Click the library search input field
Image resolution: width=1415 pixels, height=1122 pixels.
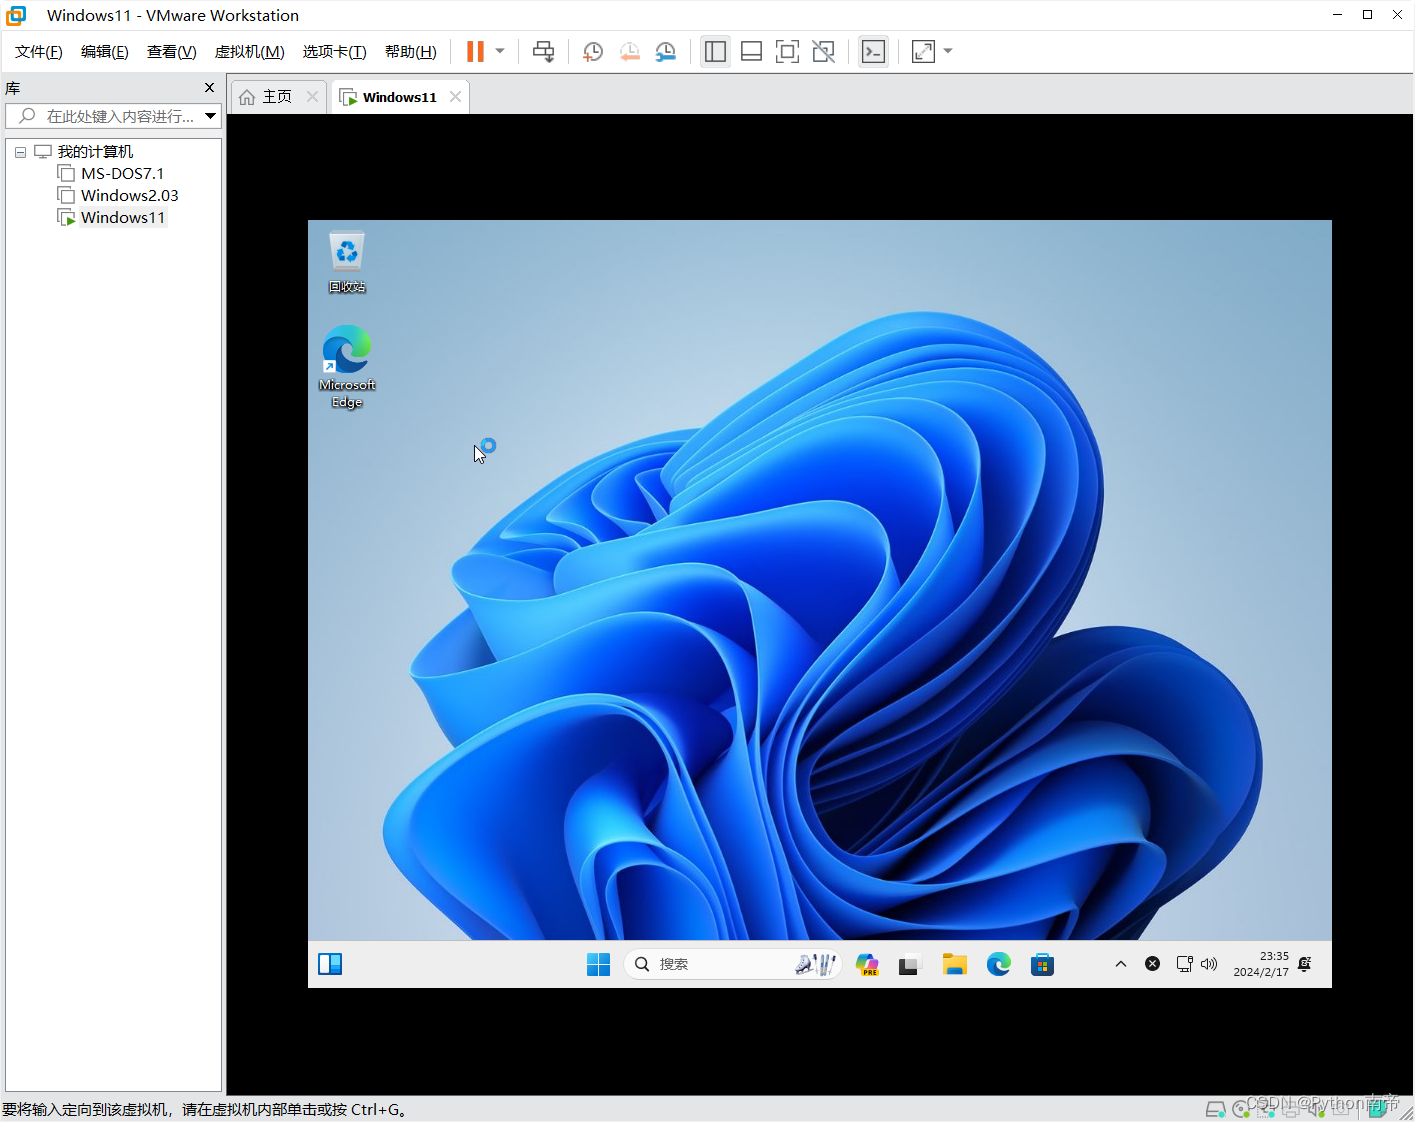pyautogui.click(x=111, y=116)
